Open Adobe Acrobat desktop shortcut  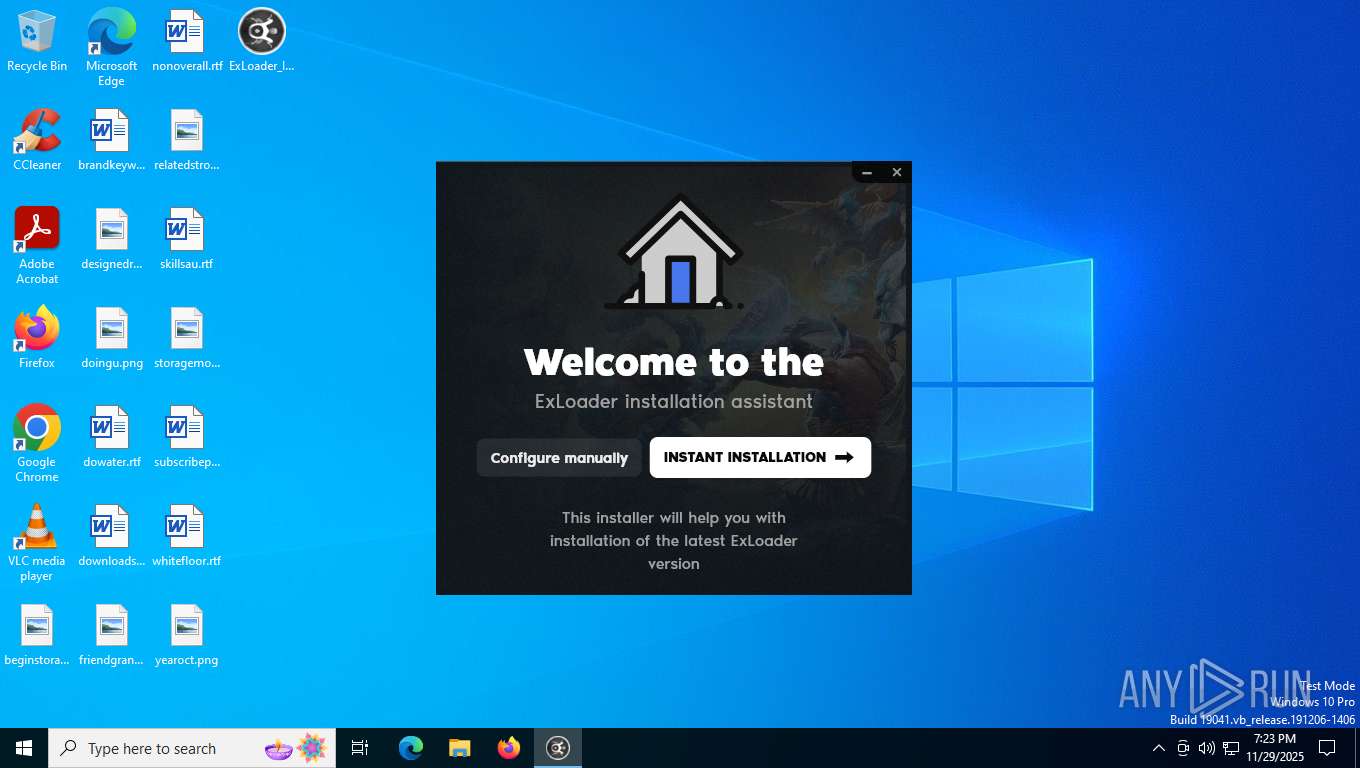click(37, 246)
